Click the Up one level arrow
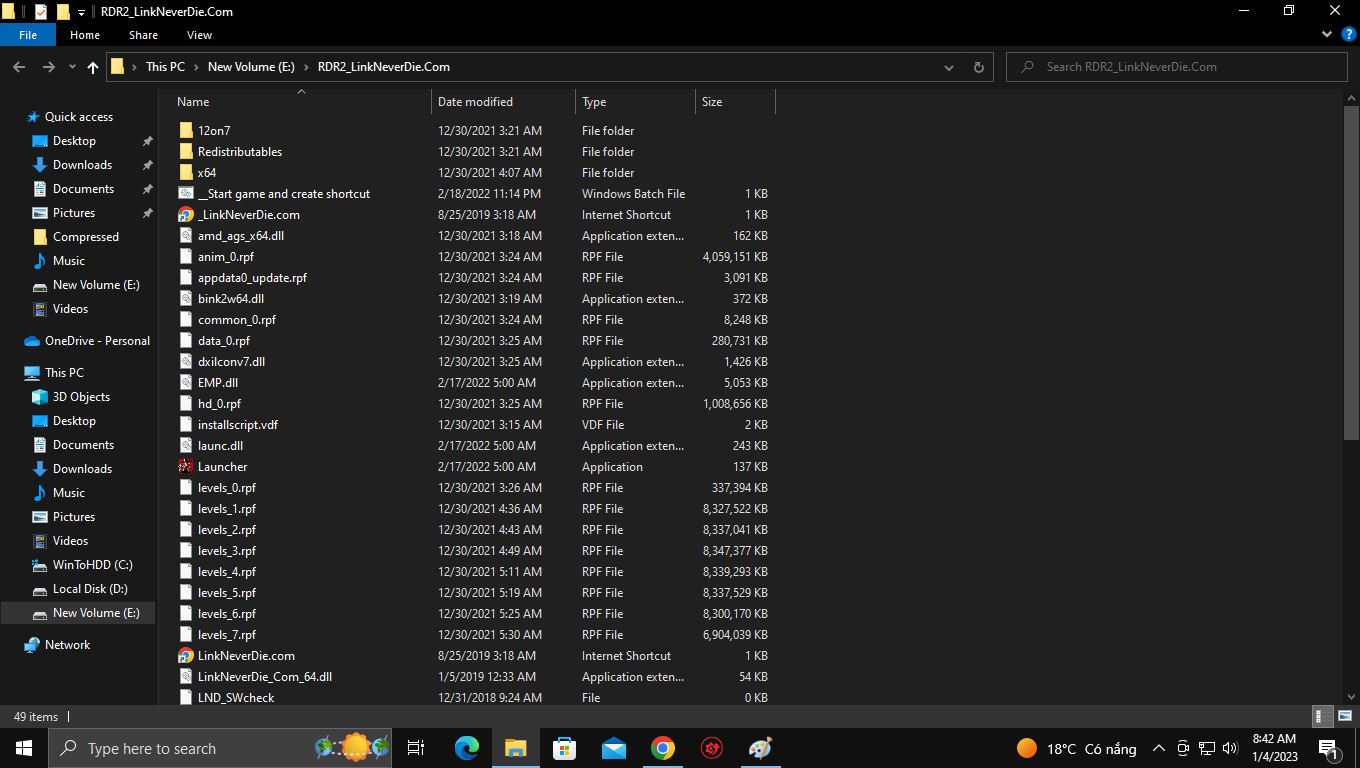 [93, 67]
